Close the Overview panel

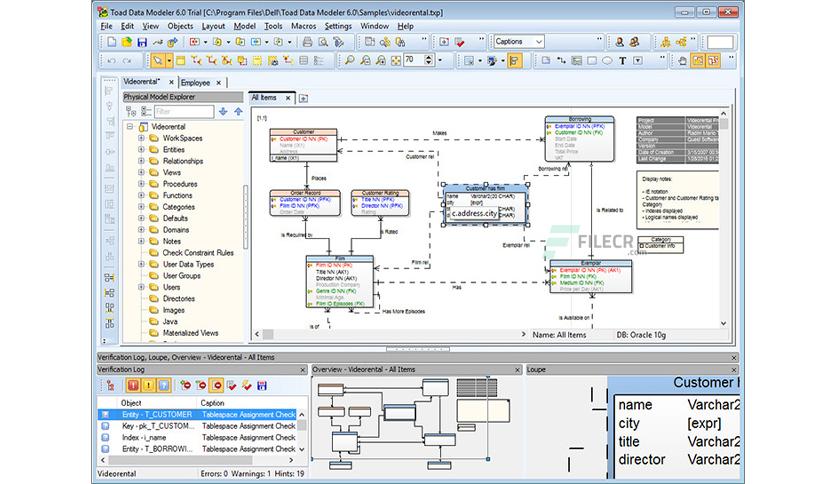point(517,369)
